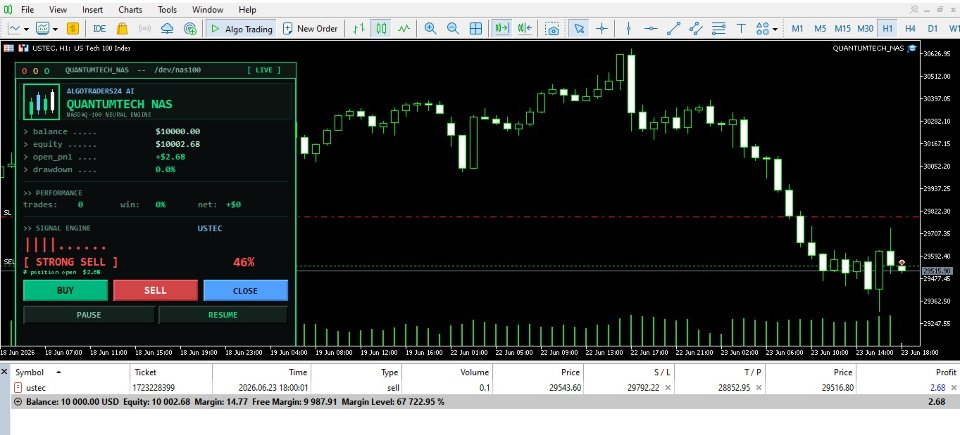Open the Help menu
960x435 pixels.
pos(247,10)
